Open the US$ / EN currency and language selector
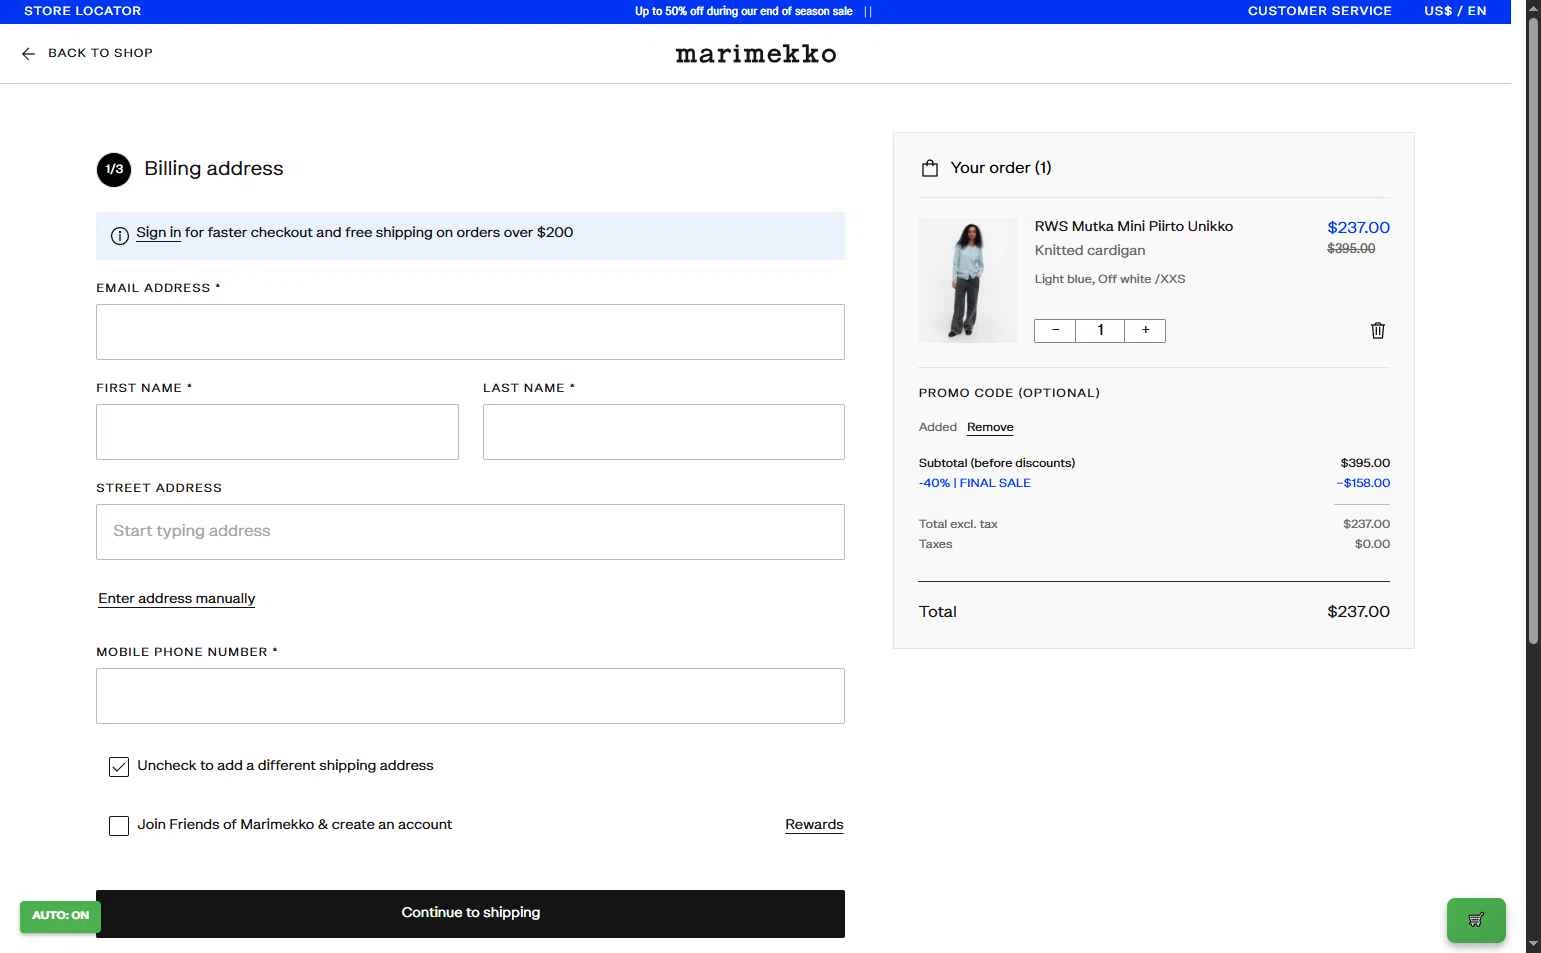1541x953 pixels. (x=1455, y=11)
